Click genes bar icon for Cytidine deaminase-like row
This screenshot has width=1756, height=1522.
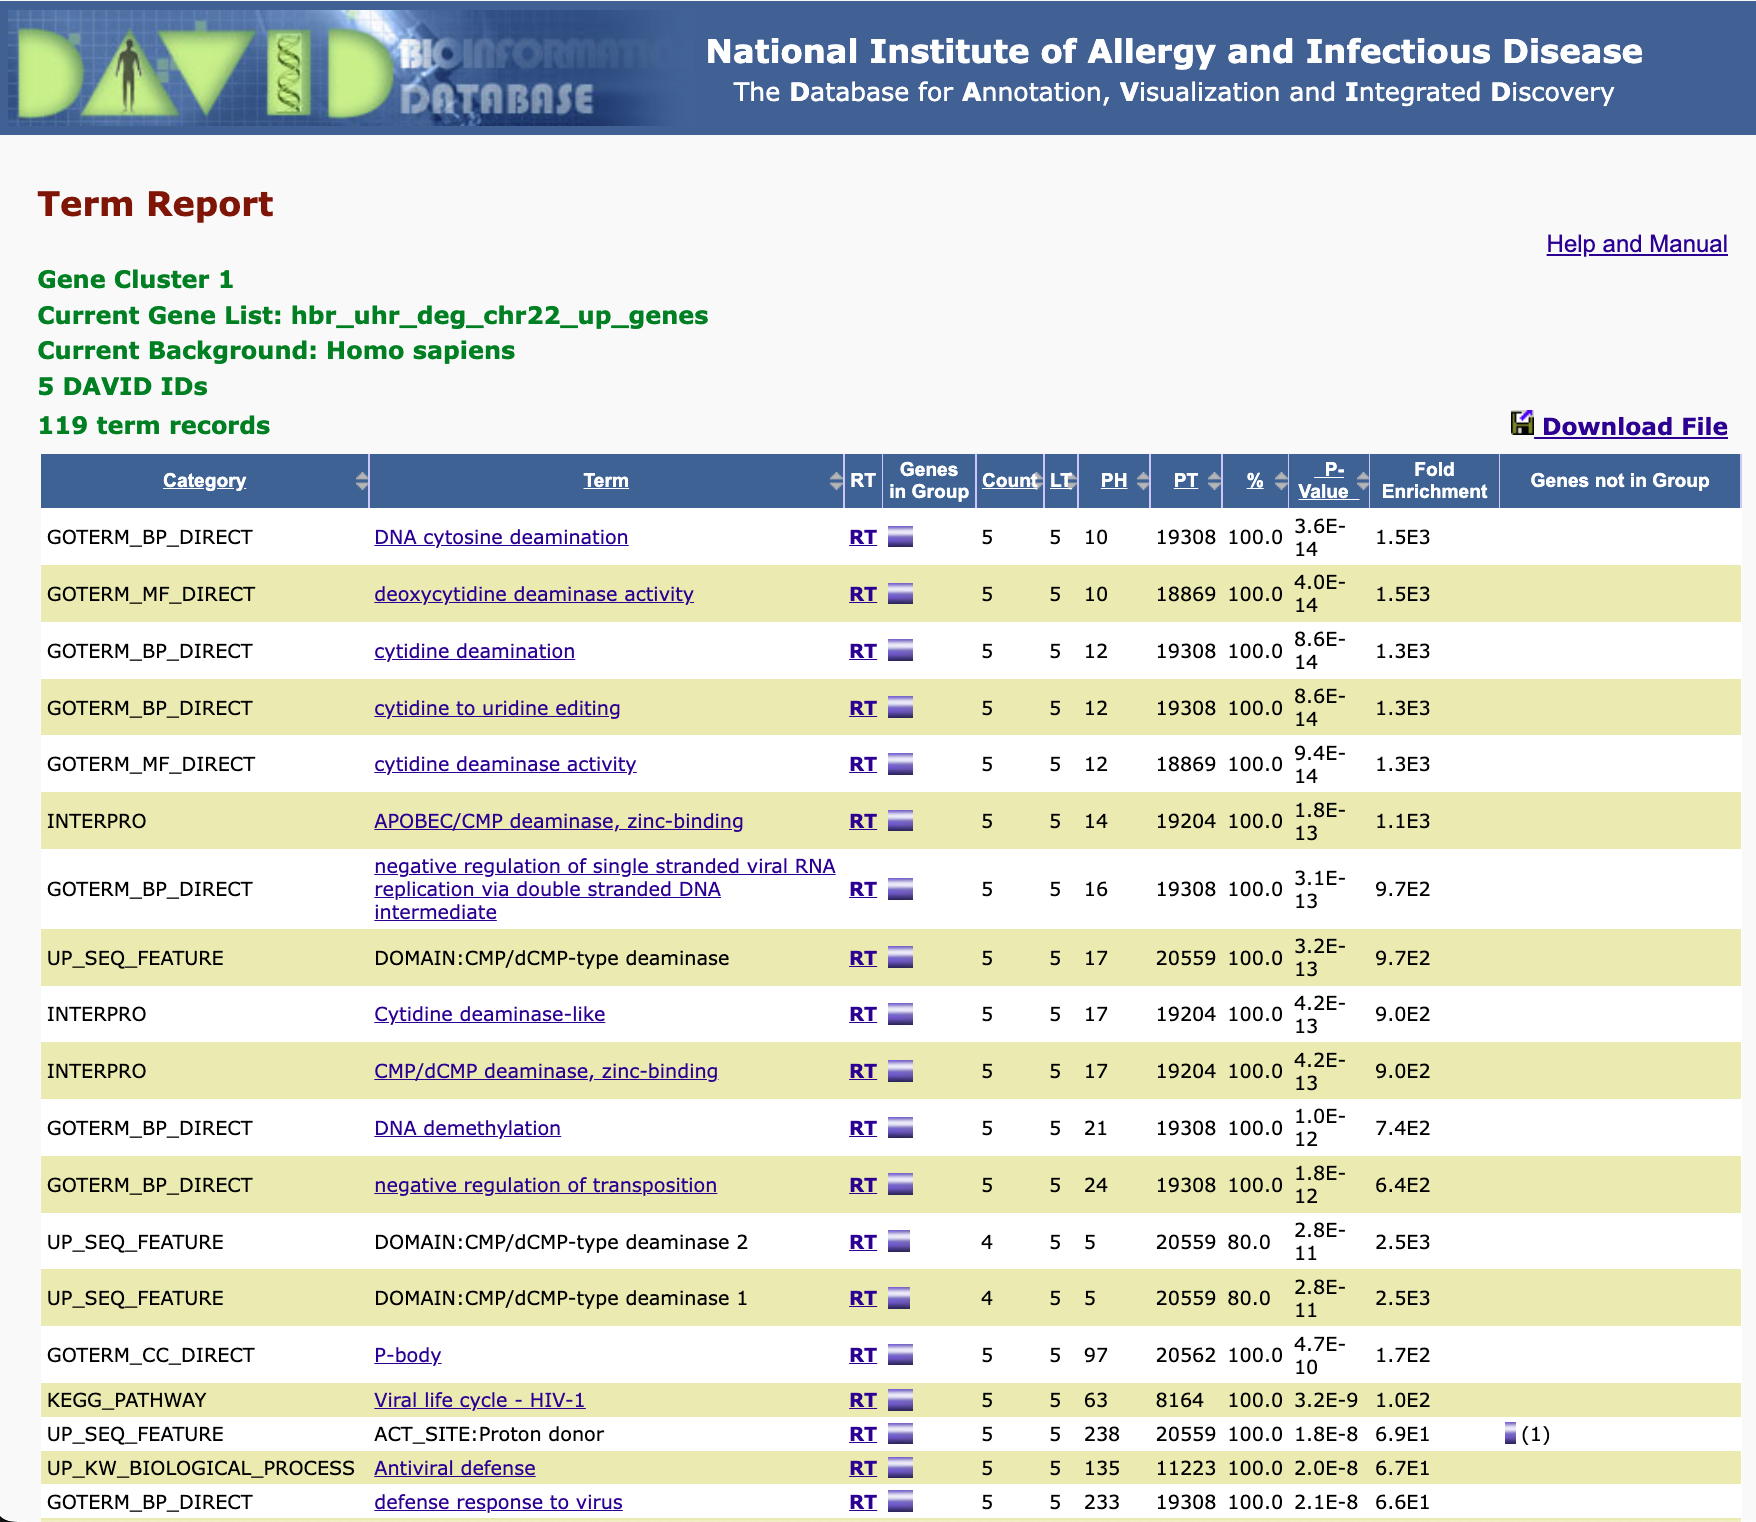pos(900,1014)
